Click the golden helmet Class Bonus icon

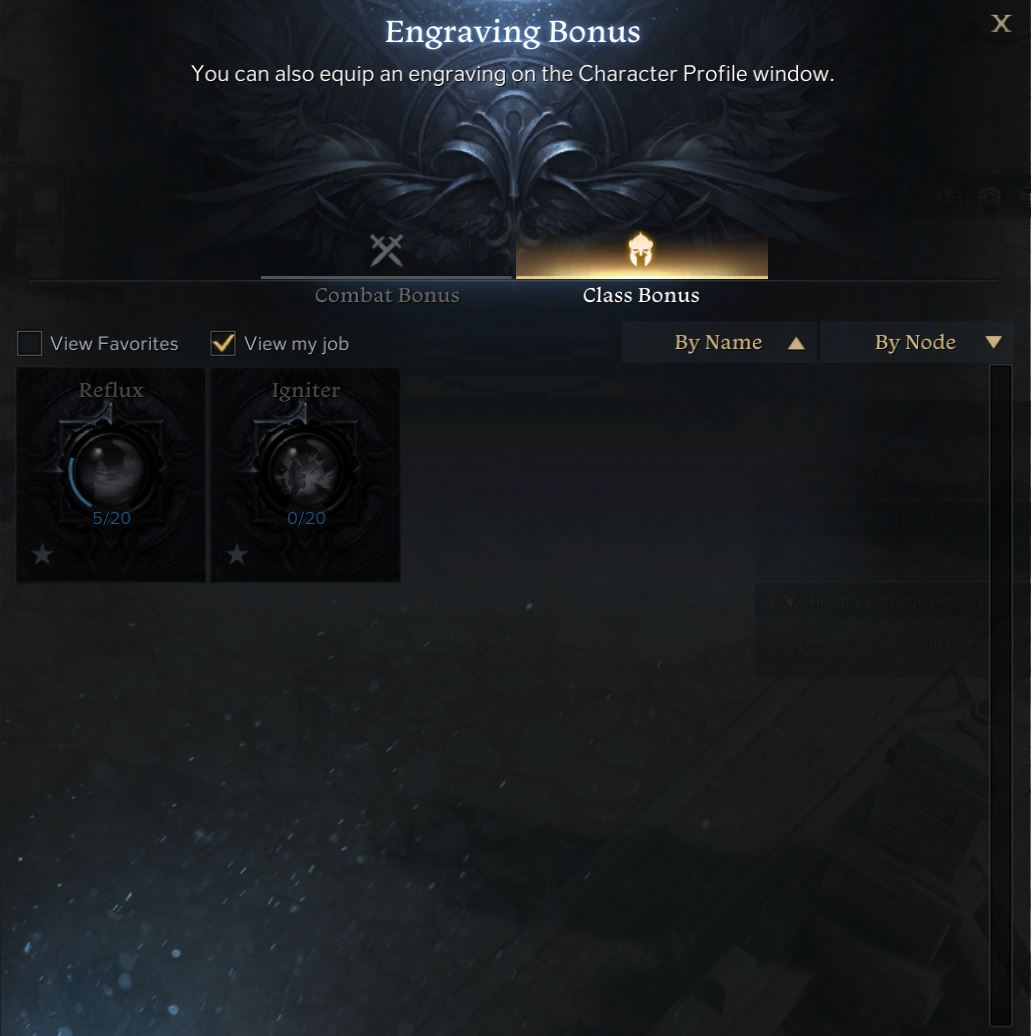640,250
